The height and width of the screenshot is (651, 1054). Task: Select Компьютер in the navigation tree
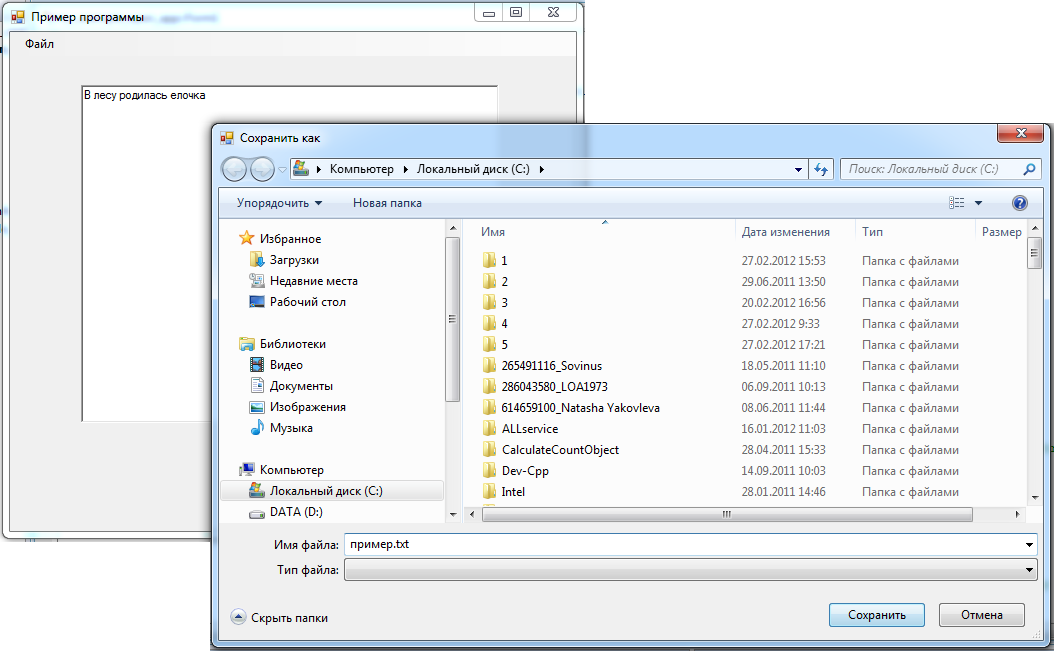282,469
